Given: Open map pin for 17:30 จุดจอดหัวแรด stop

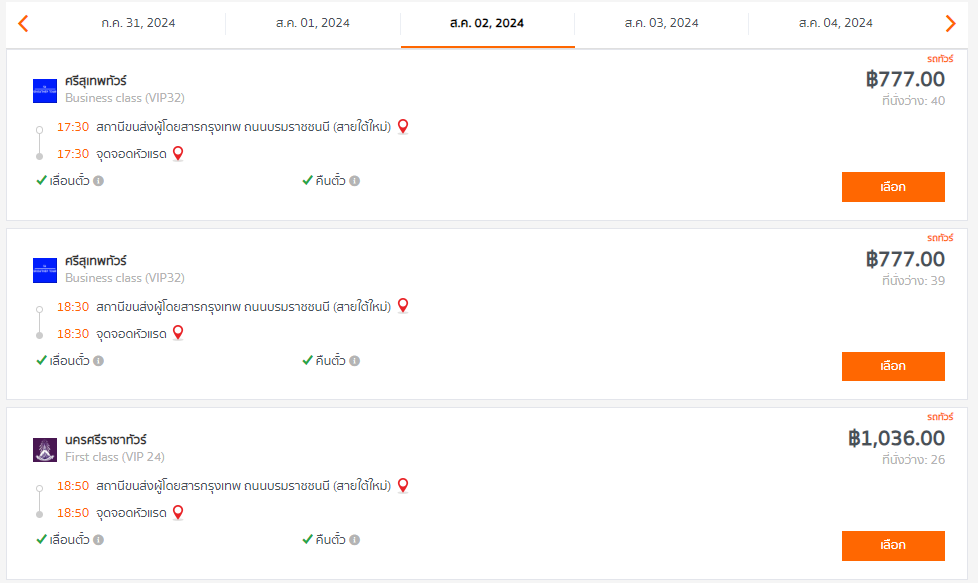Looking at the screenshot, I should click(178, 153).
